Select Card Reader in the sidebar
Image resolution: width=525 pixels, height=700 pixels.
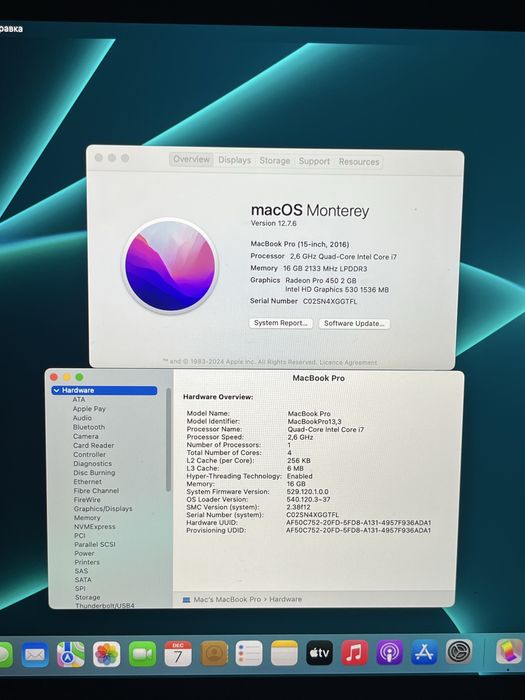(x=94, y=446)
